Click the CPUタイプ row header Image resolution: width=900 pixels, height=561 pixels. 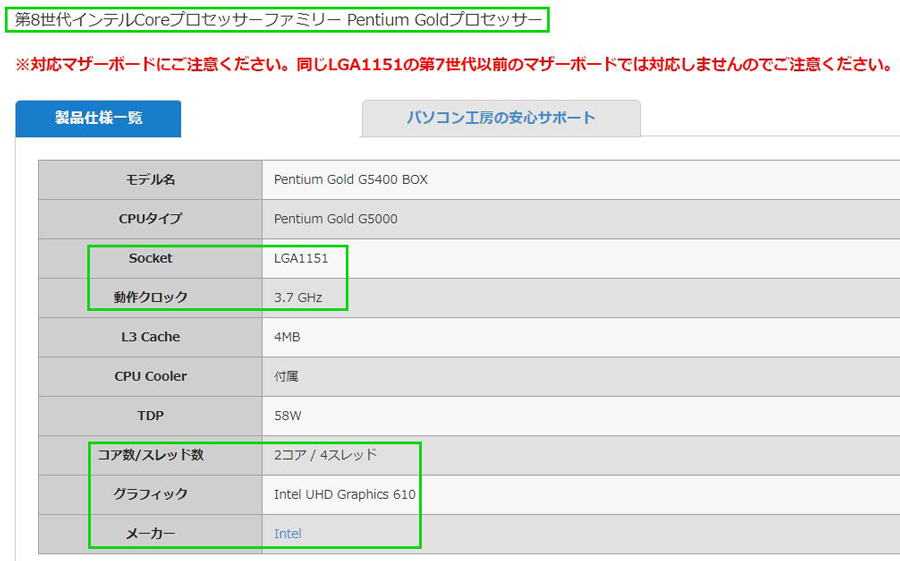click(x=150, y=219)
